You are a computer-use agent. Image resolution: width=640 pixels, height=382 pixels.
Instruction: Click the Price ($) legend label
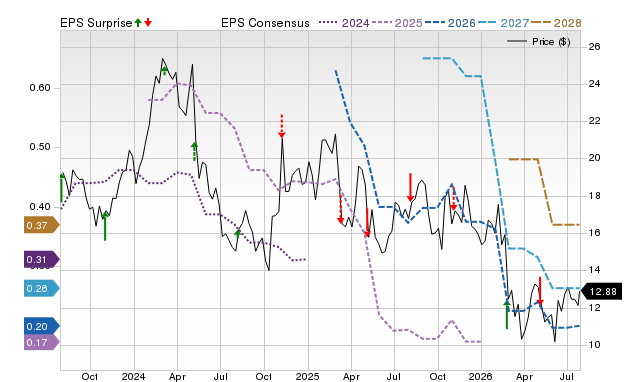[551, 42]
